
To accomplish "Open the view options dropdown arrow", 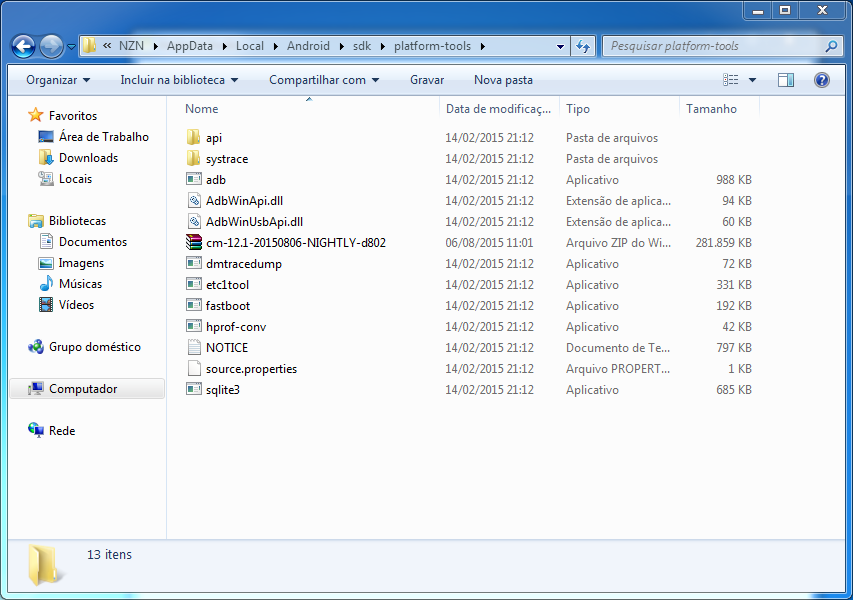I will point(752,80).
